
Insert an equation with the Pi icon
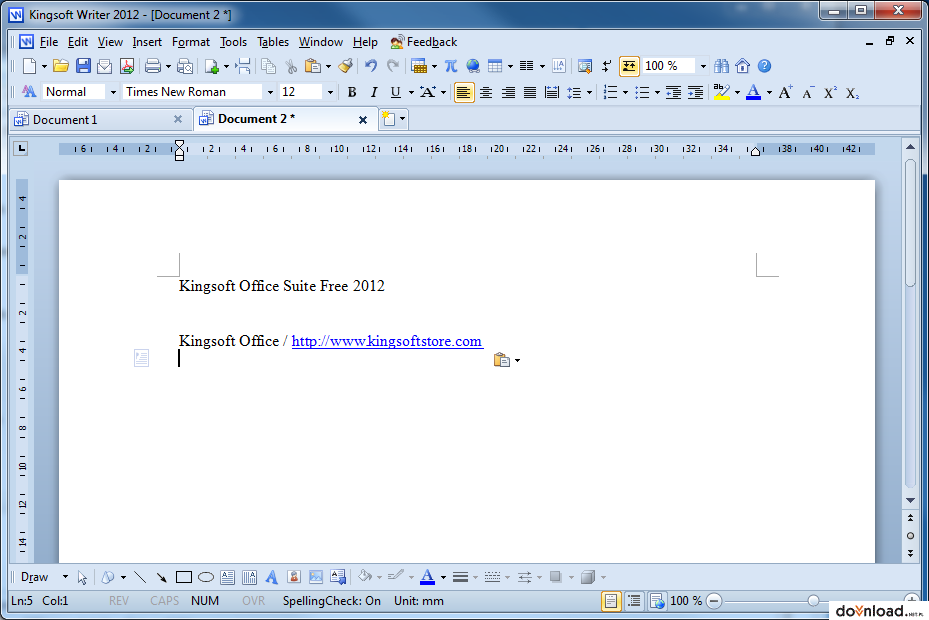[451, 66]
